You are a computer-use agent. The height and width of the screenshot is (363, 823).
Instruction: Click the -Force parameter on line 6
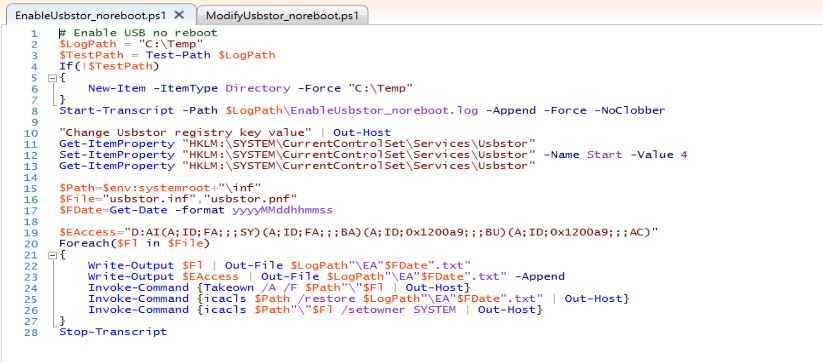319,88
